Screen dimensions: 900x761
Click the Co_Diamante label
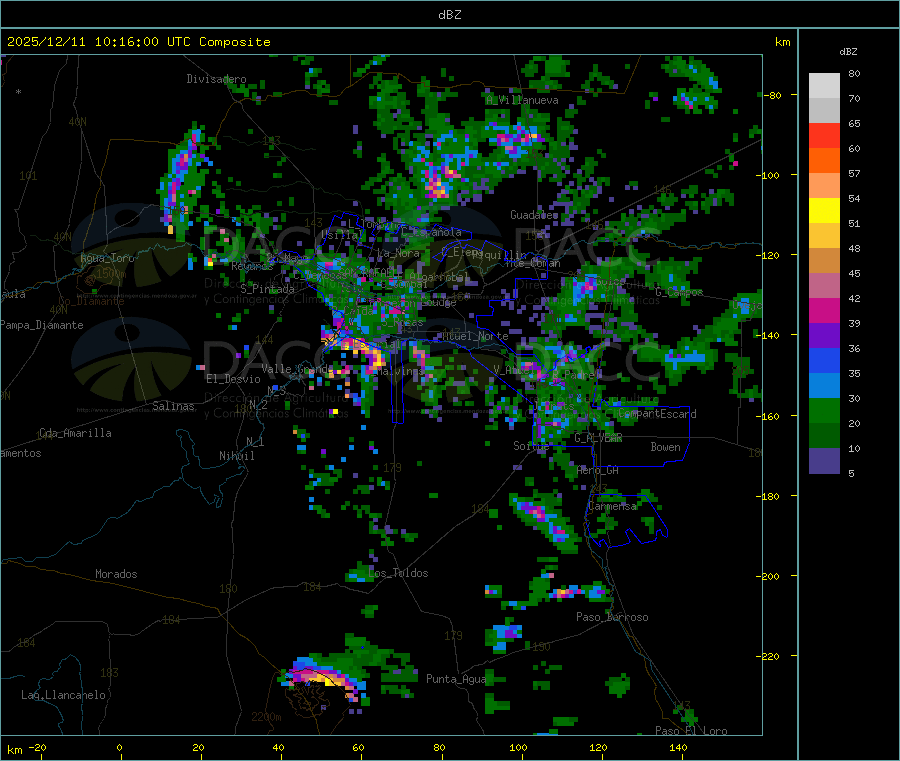(91, 301)
